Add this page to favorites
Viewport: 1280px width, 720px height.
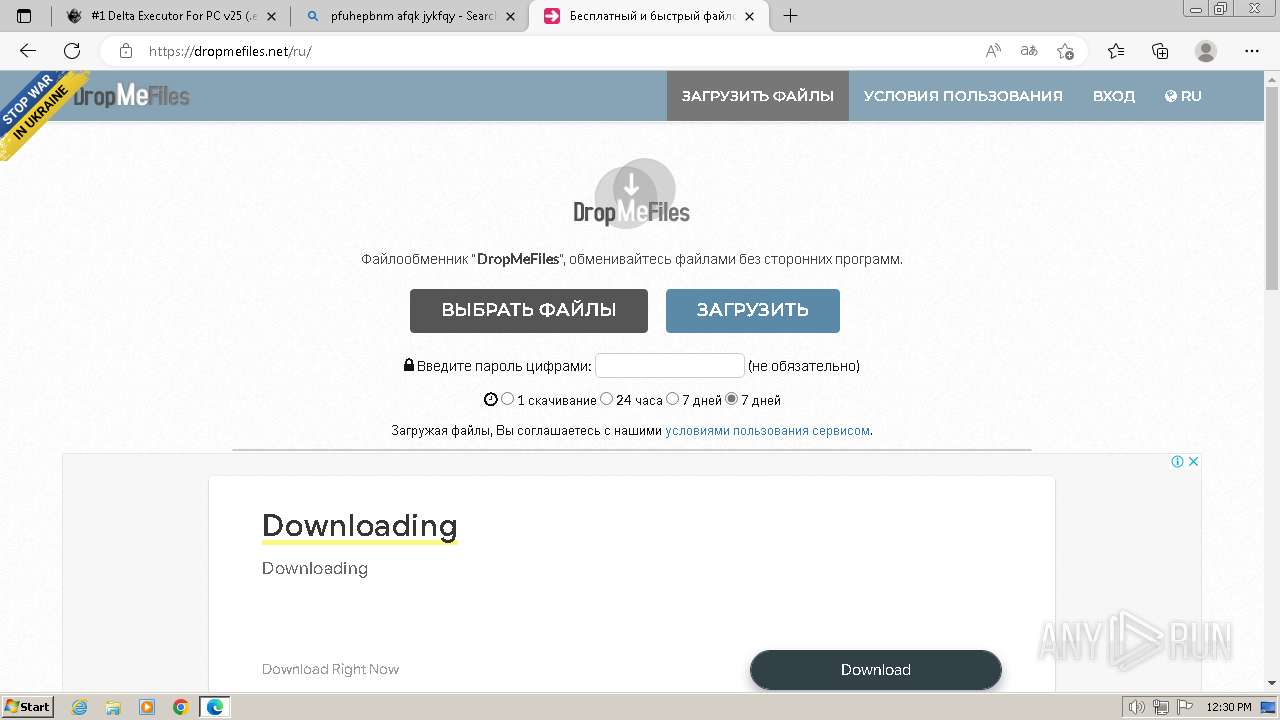[1066, 51]
